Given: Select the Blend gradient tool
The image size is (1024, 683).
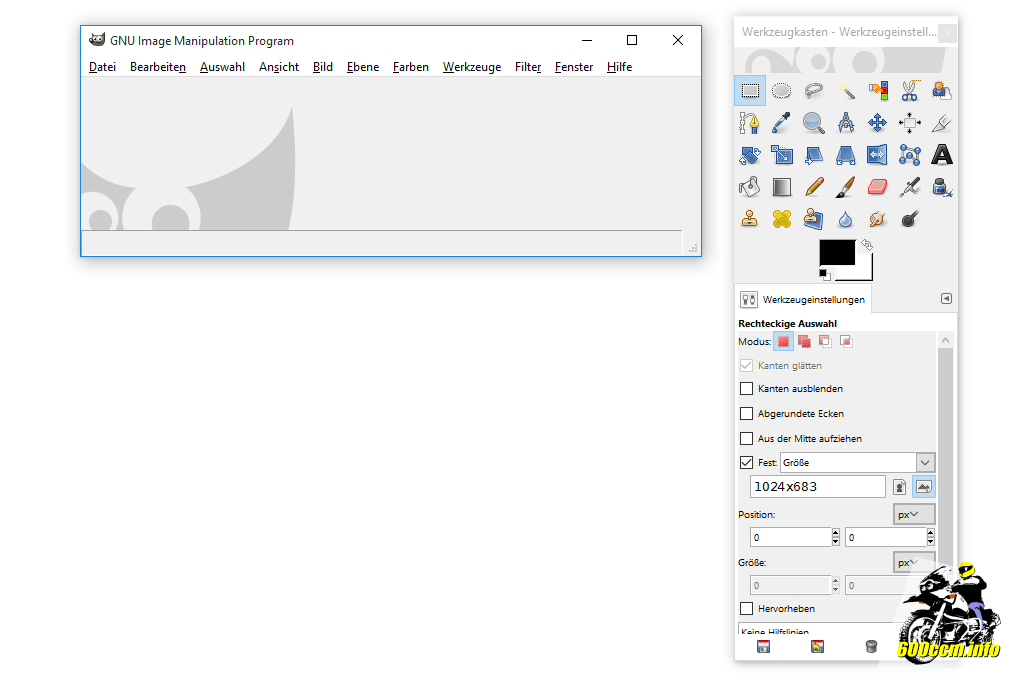Looking at the screenshot, I should 782,187.
